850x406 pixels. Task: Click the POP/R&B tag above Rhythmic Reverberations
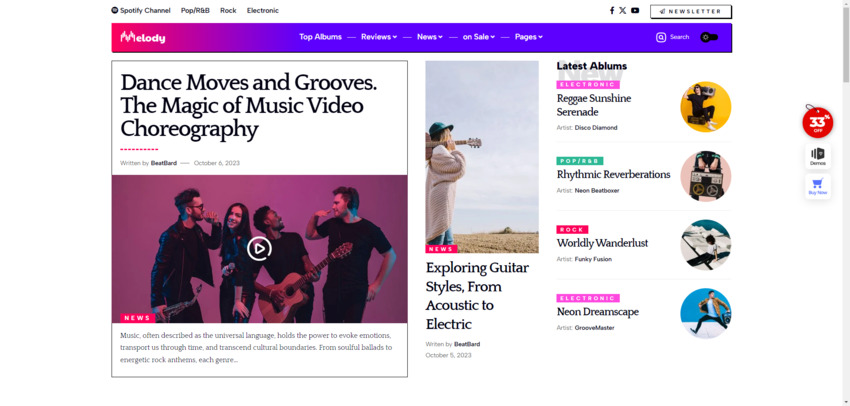[579, 161]
